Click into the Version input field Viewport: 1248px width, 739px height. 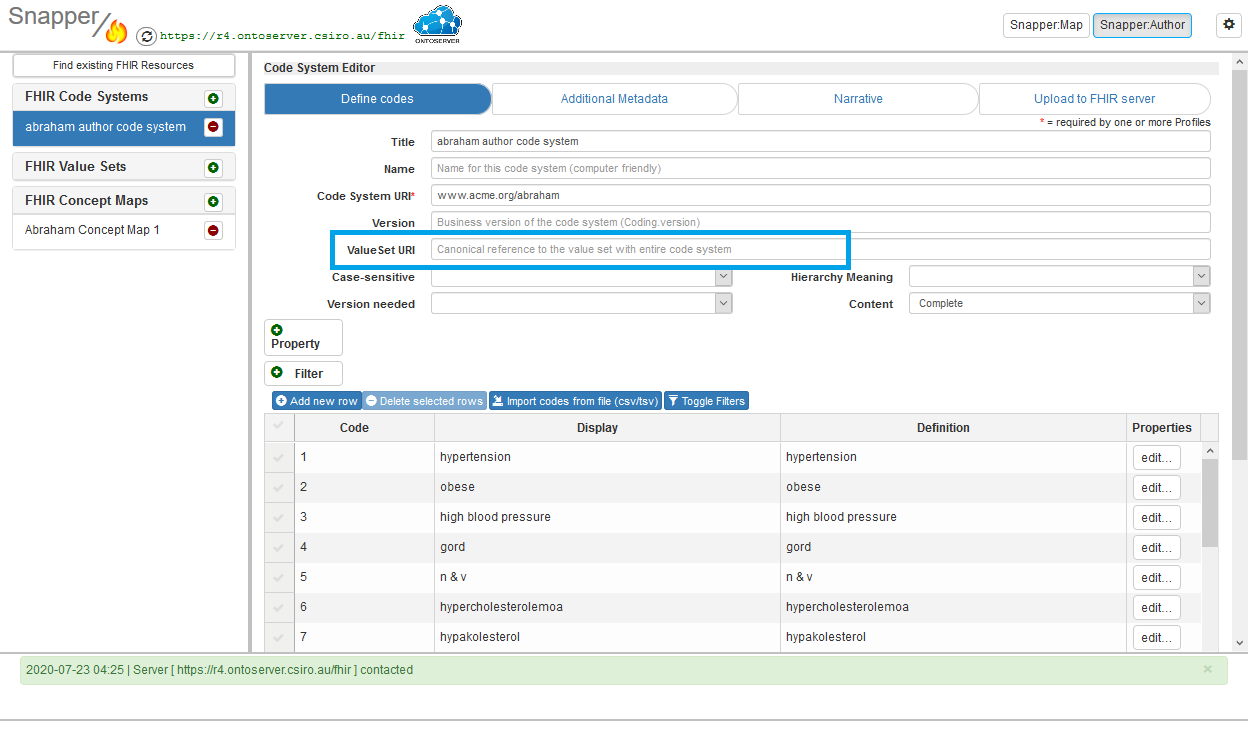tap(820, 222)
